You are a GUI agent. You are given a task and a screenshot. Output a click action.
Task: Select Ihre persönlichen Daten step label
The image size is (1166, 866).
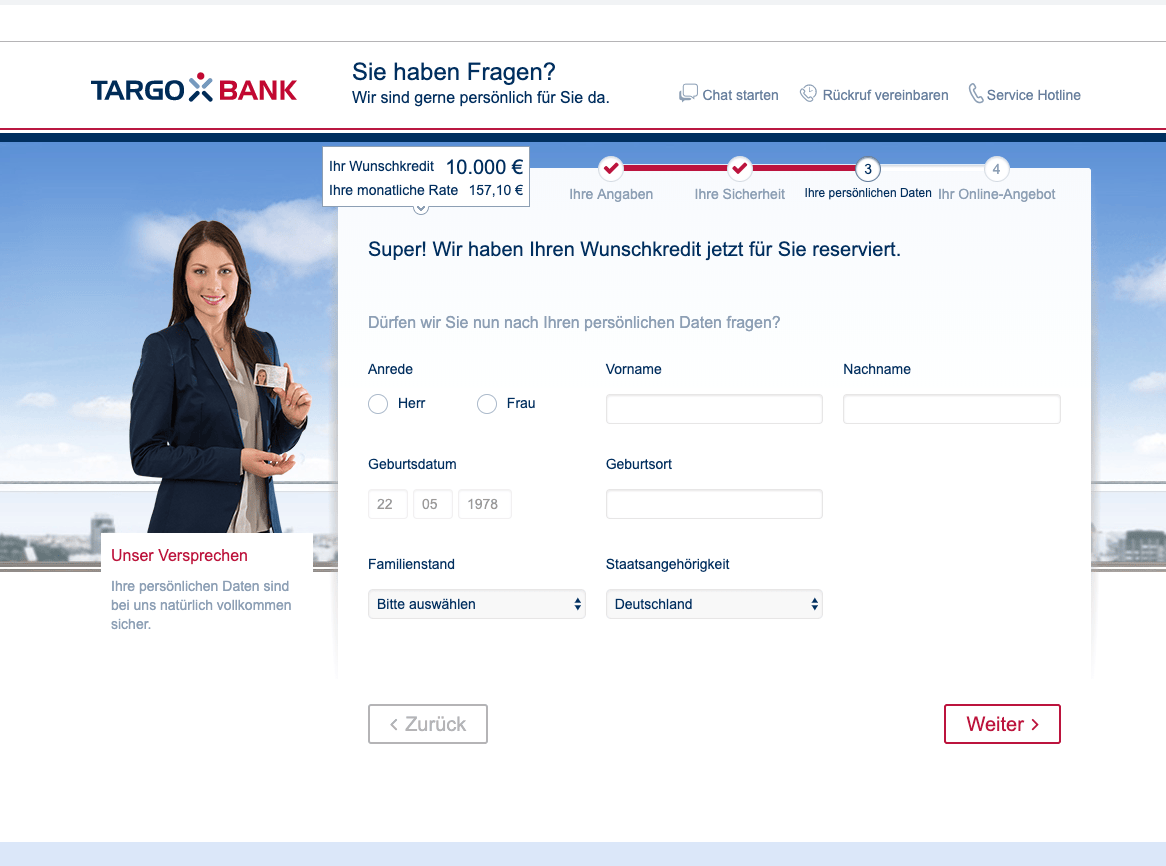pos(868,193)
